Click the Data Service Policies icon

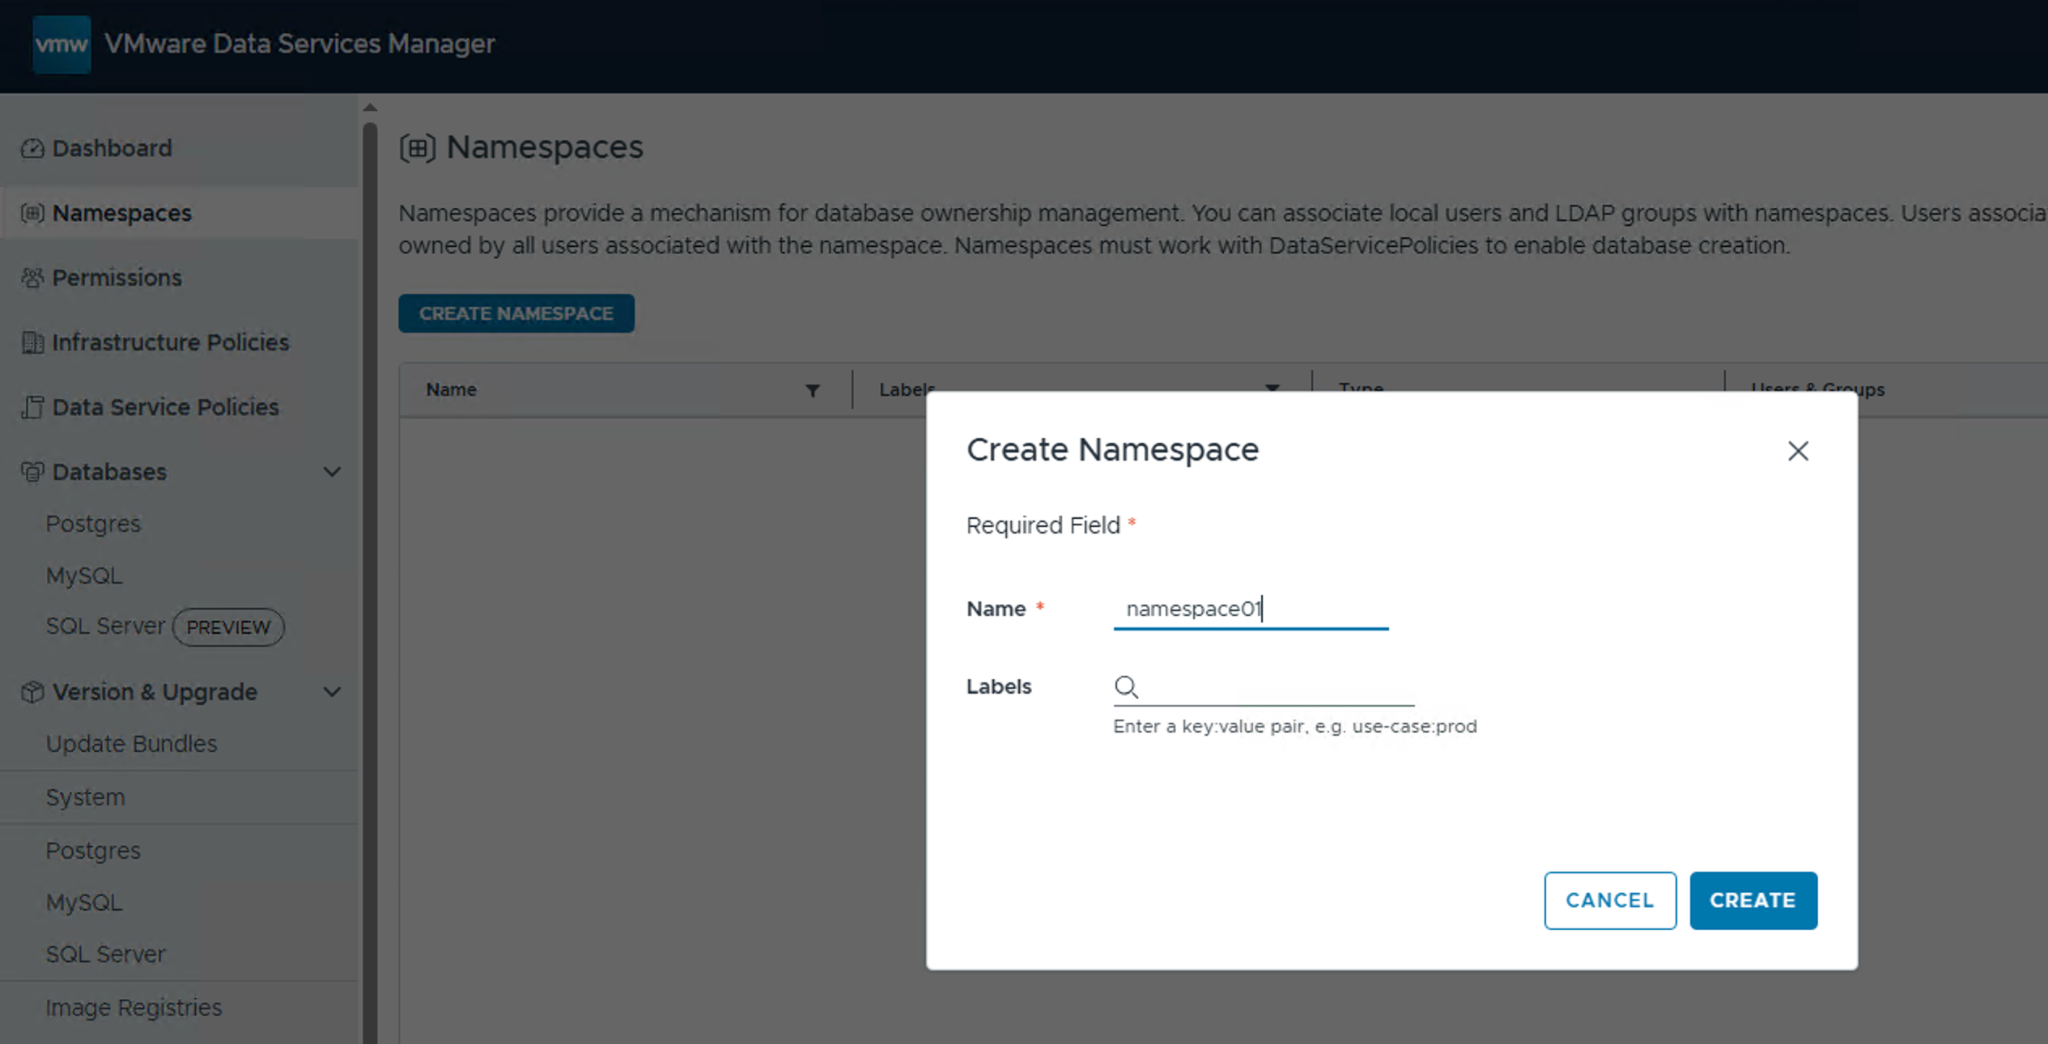(32, 407)
